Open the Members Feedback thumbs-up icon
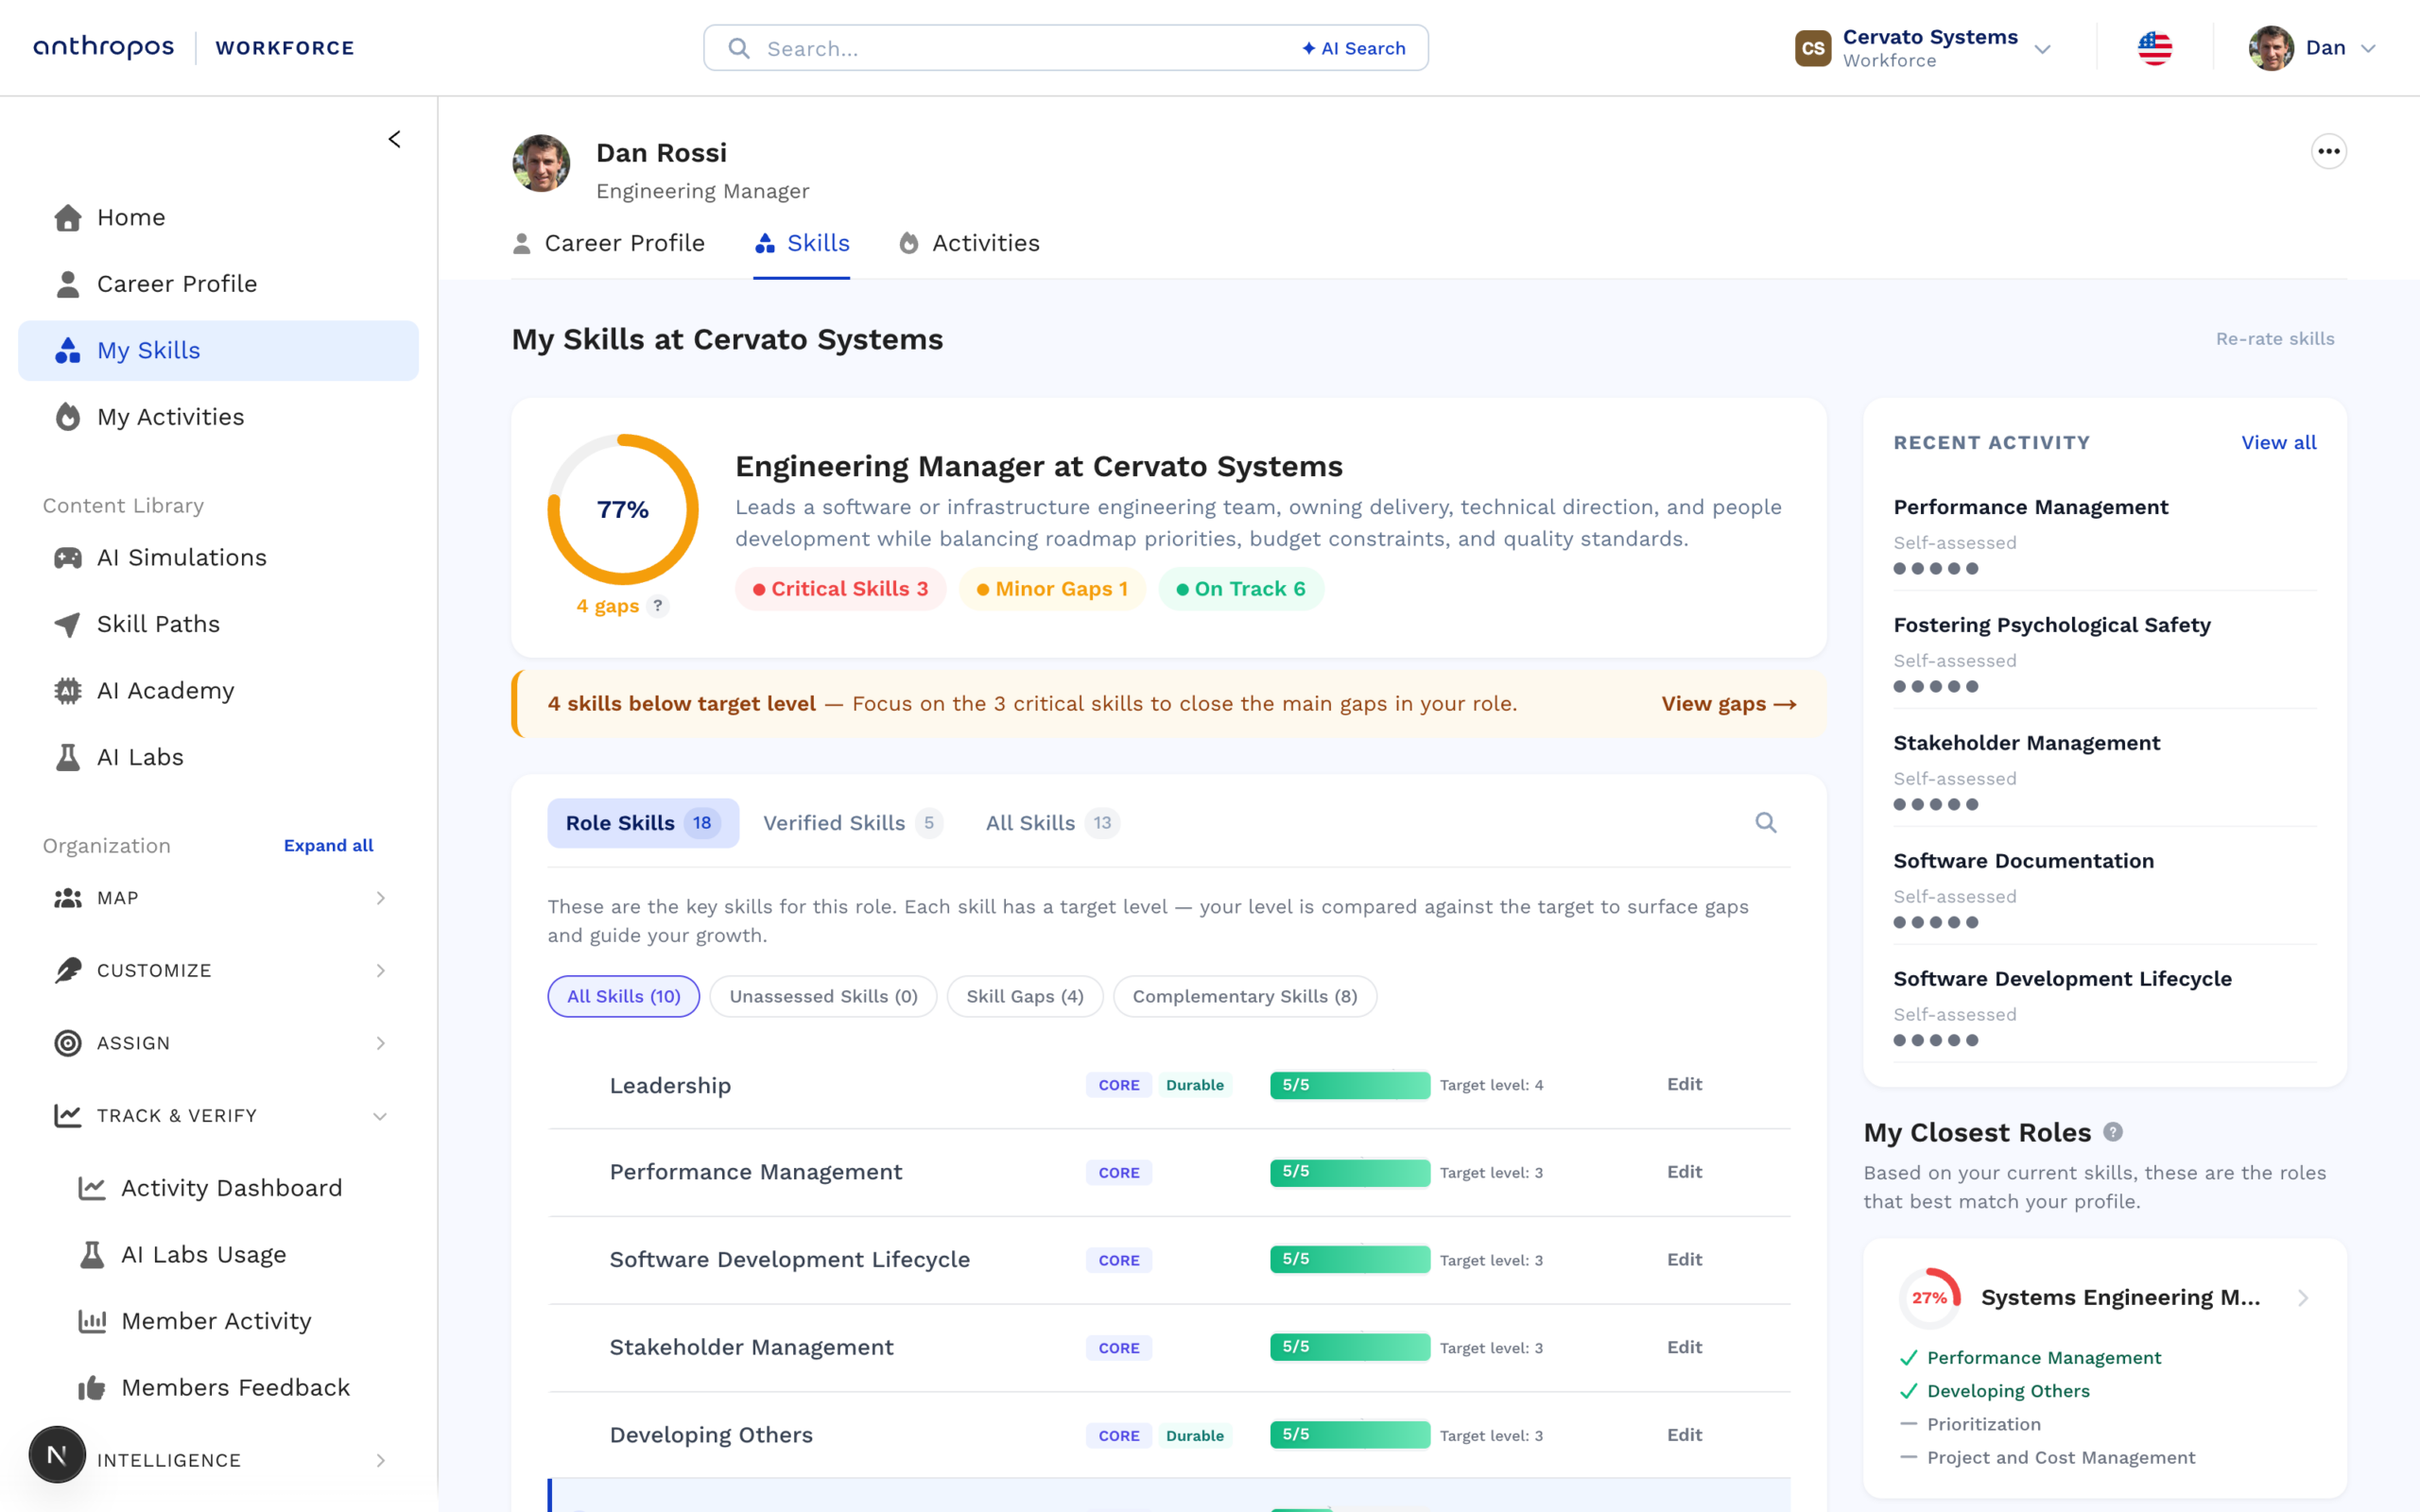2420x1512 pixels. [92, 1388]
